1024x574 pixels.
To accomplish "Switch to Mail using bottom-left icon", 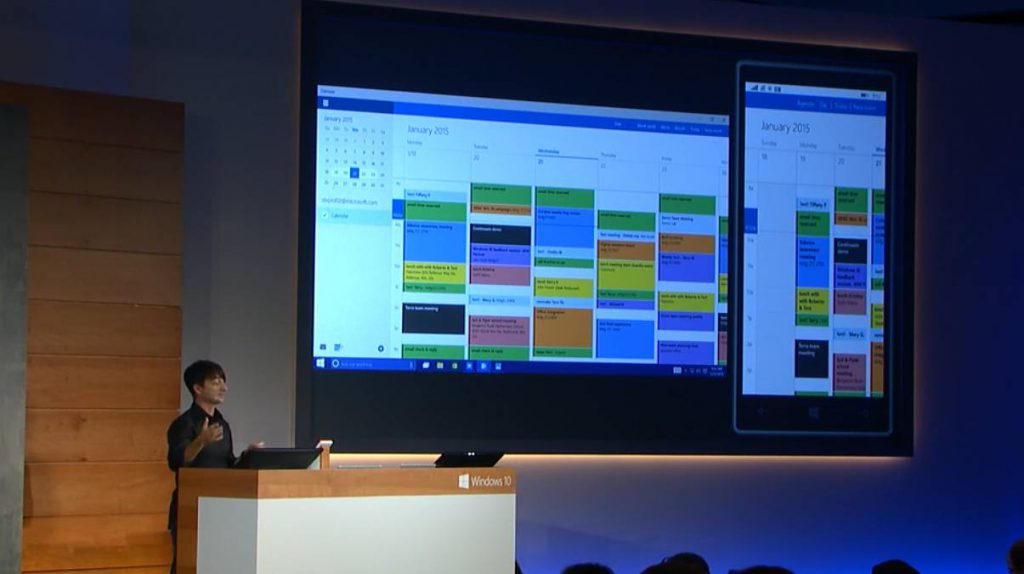I will [323, 347].
